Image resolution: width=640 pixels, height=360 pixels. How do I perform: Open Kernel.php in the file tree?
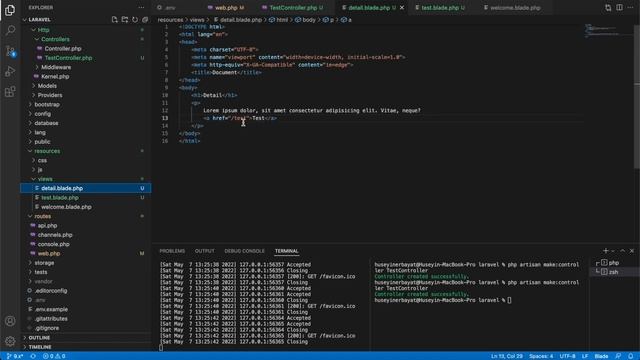[x=55, y=76]
